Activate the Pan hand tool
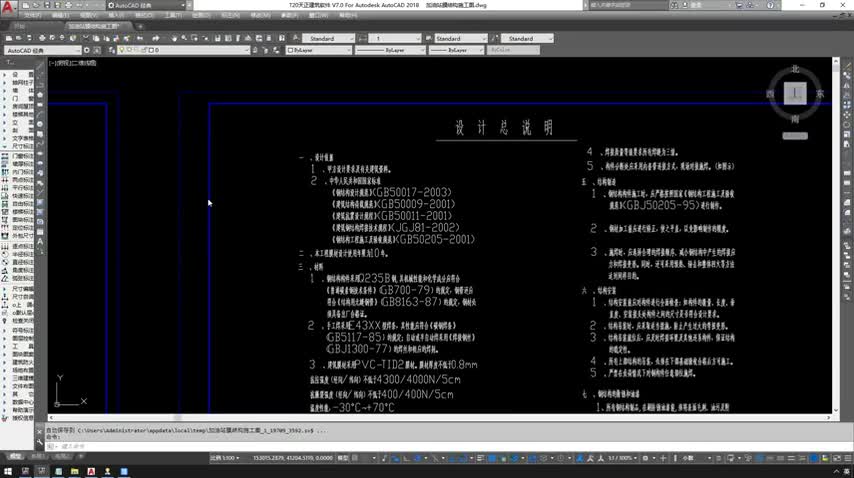 point(174,39)
